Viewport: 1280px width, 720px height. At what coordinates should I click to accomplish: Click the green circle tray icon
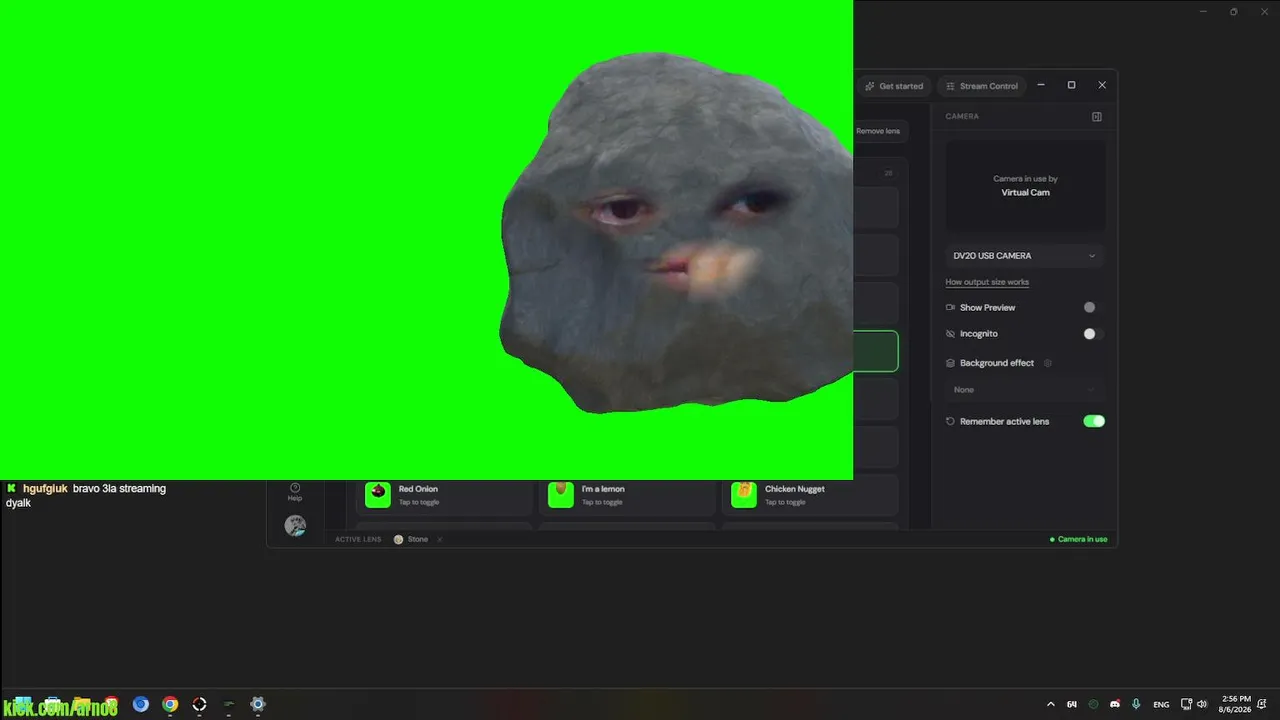coord(1093,704)
